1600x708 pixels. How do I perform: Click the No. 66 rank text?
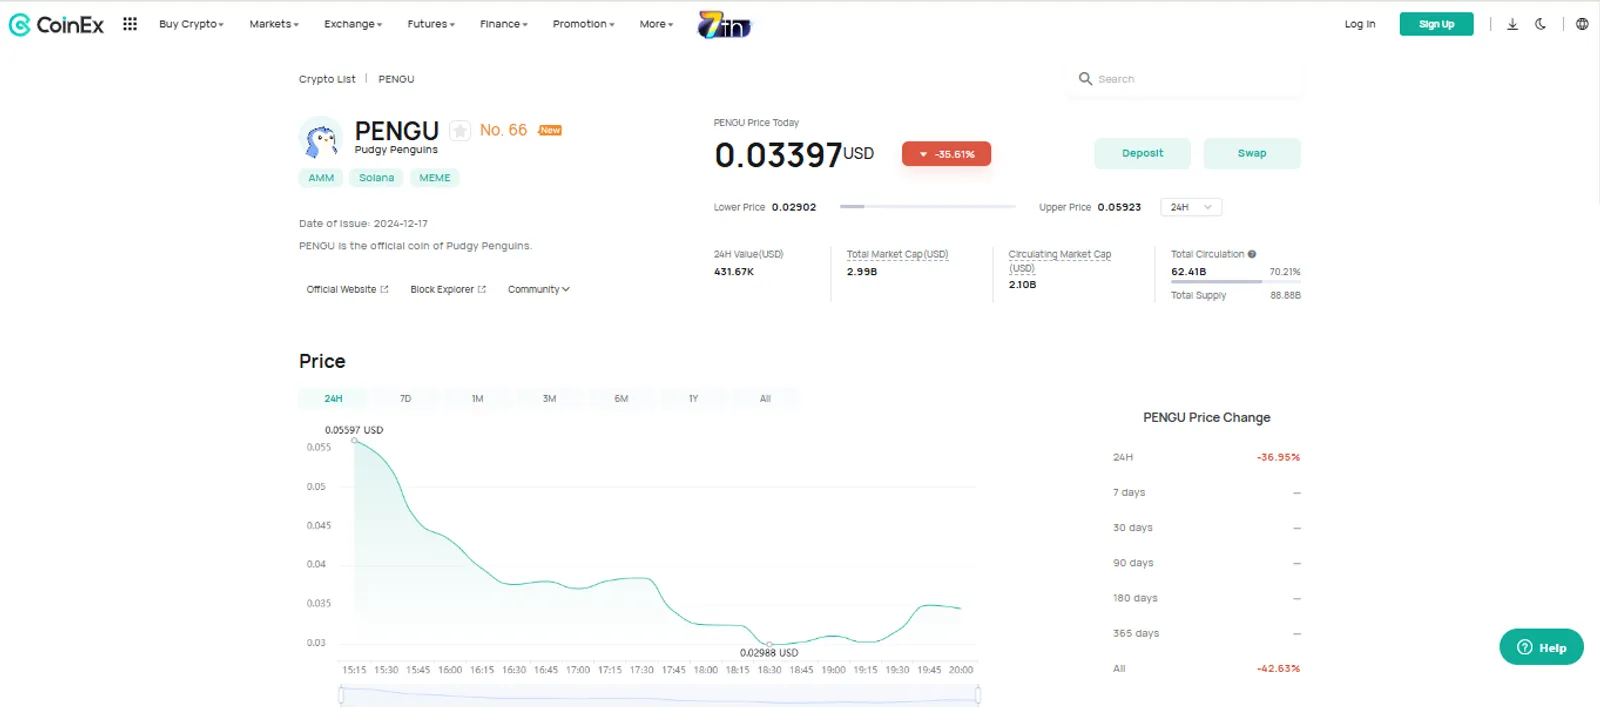(503, 130)
